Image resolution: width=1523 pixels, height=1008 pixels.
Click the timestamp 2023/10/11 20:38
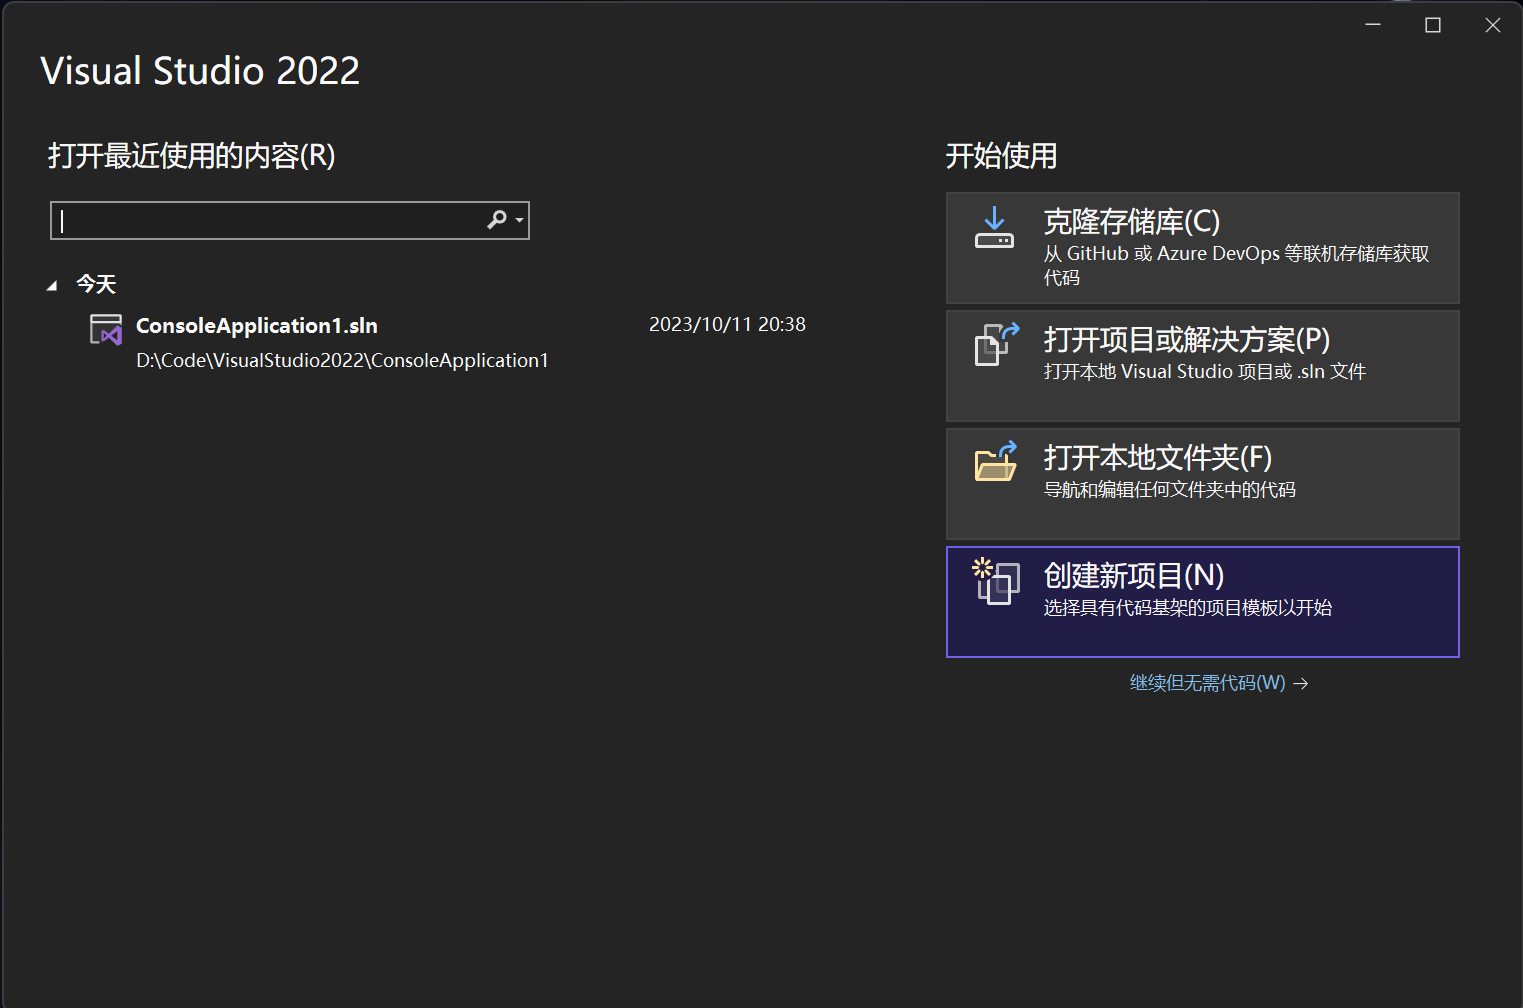(727, 323)
